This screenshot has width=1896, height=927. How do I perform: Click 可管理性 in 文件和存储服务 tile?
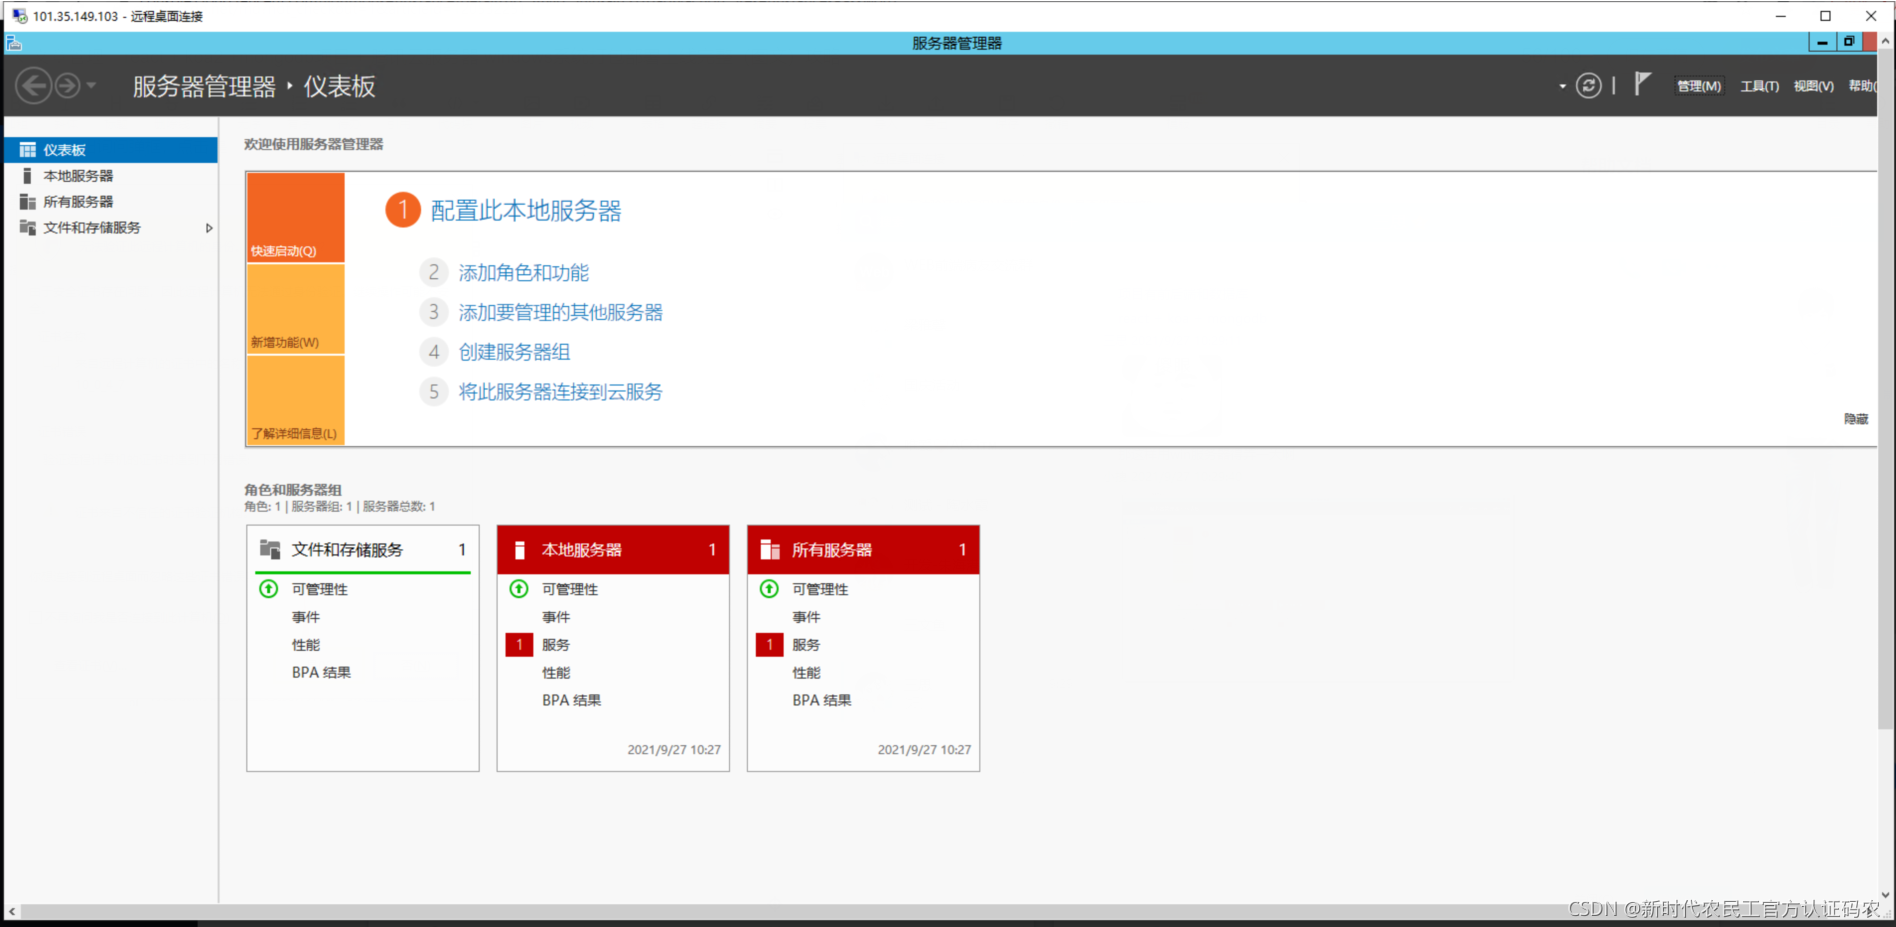320,590
